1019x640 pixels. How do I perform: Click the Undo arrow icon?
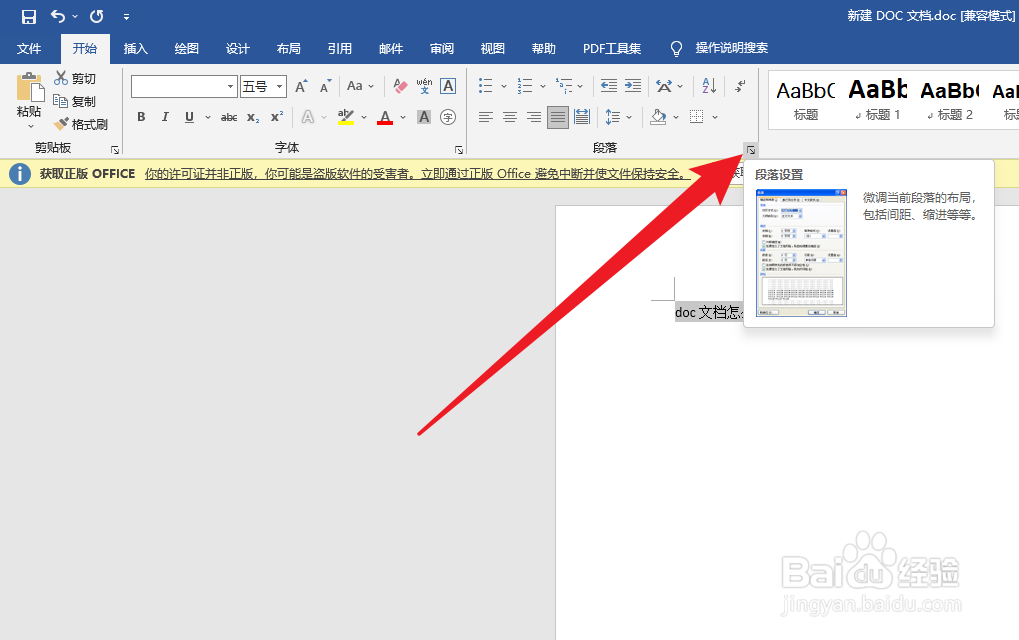[58, 16]
